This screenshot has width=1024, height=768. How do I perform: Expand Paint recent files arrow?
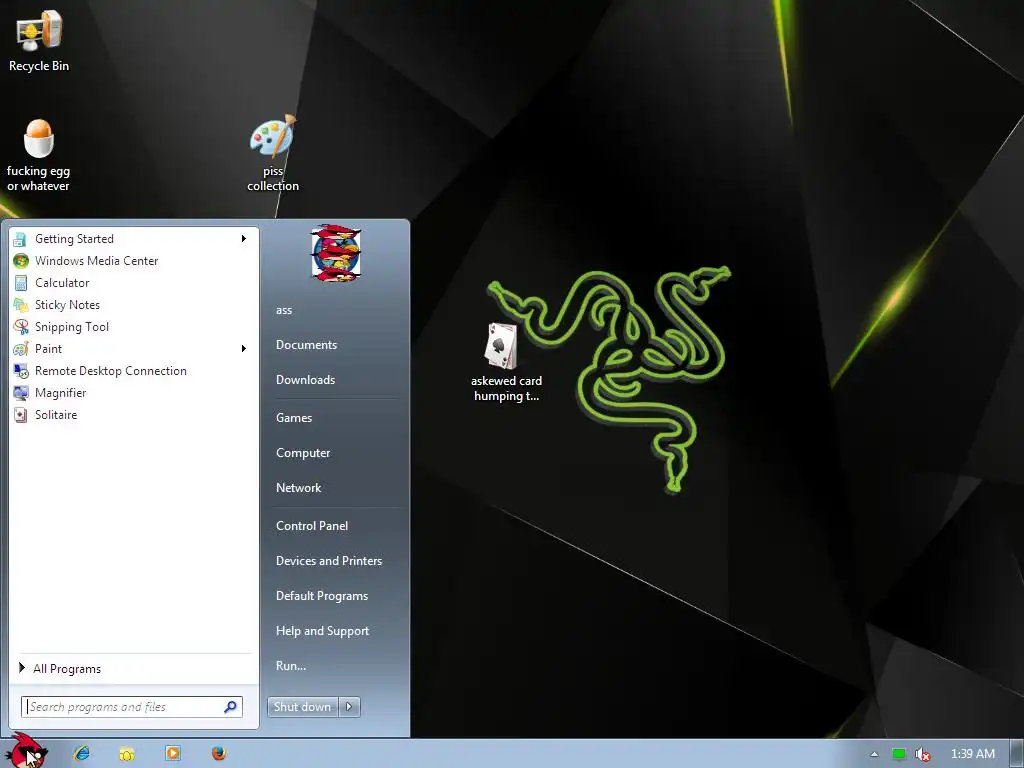[x=244, y=349]
